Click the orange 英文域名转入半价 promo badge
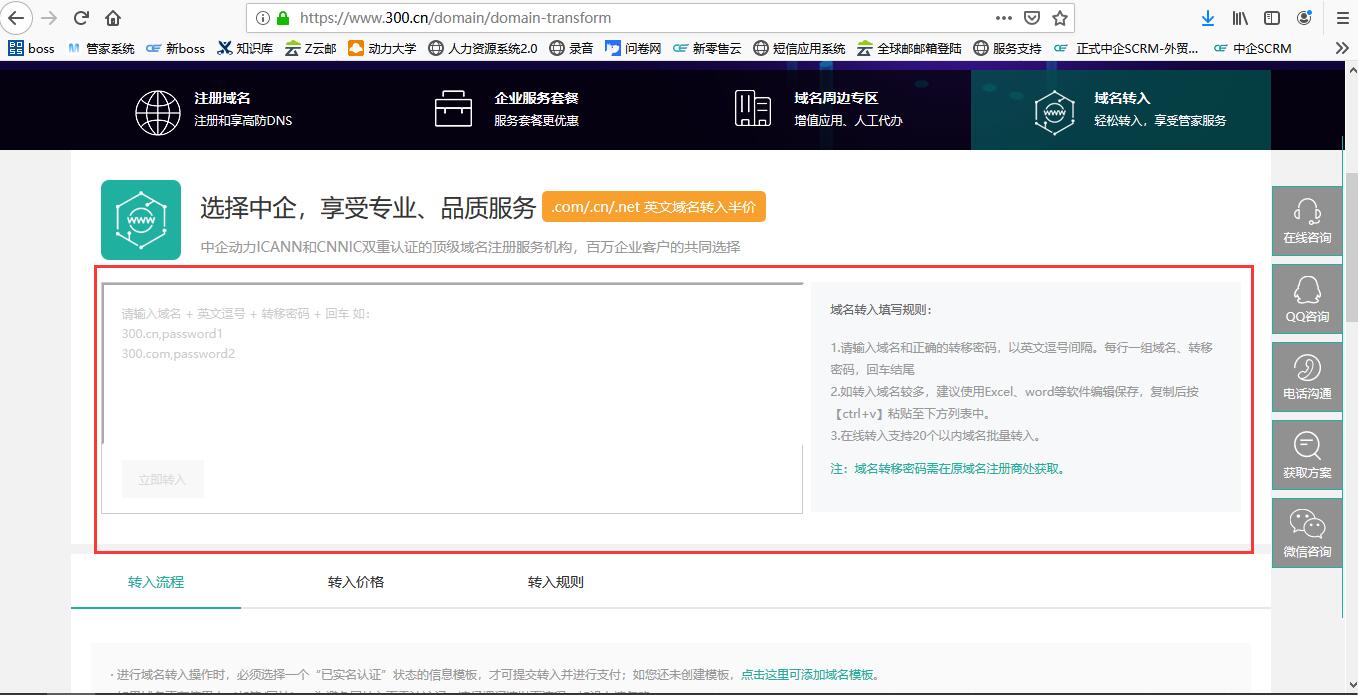This screenshot has width=1358, height=695. [654, 207]
